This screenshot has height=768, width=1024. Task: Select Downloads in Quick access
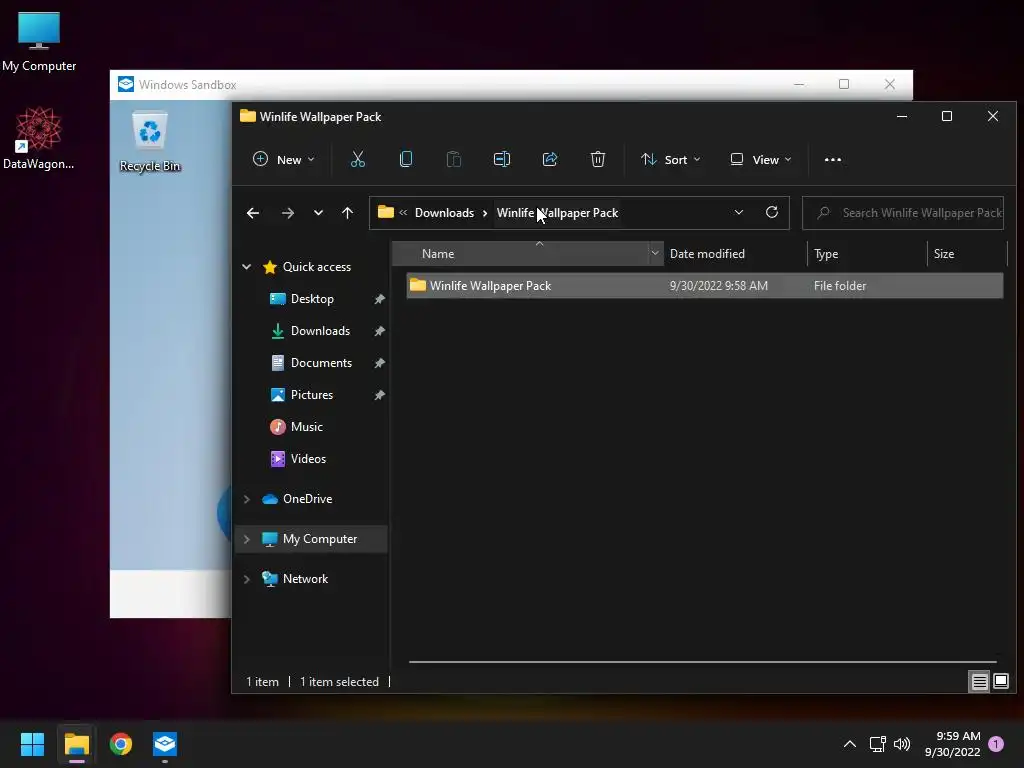pos(320,331)
